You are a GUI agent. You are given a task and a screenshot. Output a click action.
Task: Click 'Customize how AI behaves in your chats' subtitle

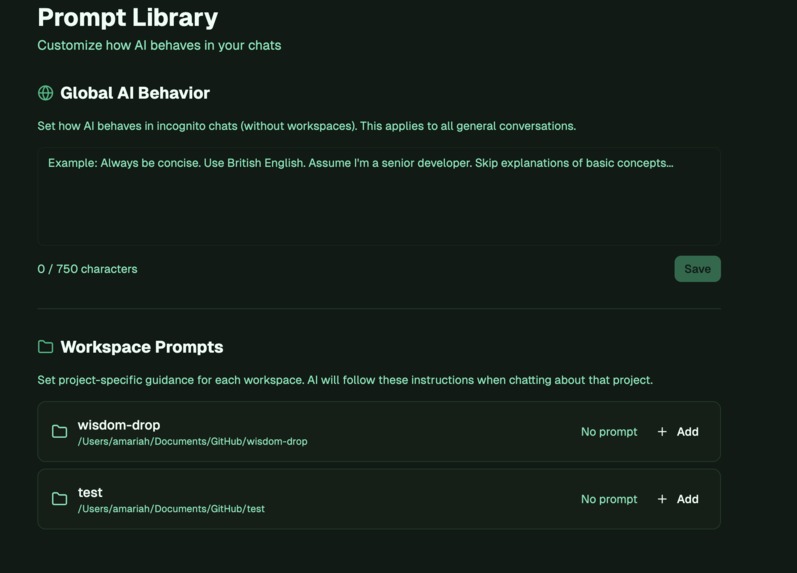point(159,45)
